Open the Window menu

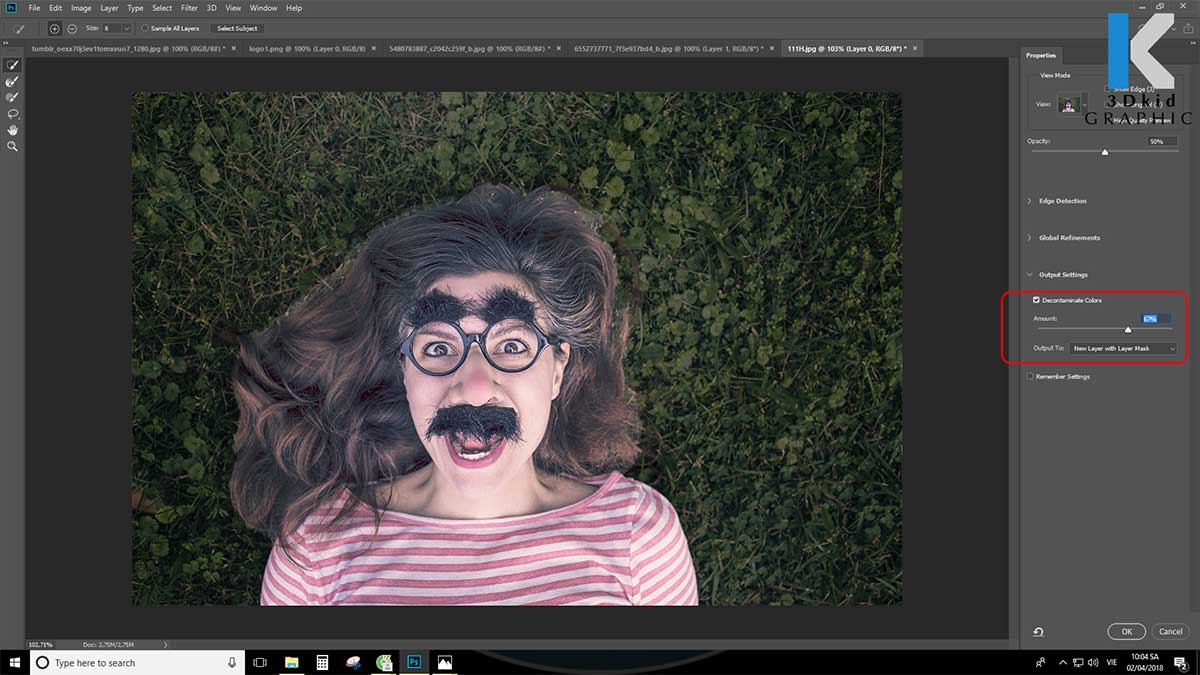[264, 8]
